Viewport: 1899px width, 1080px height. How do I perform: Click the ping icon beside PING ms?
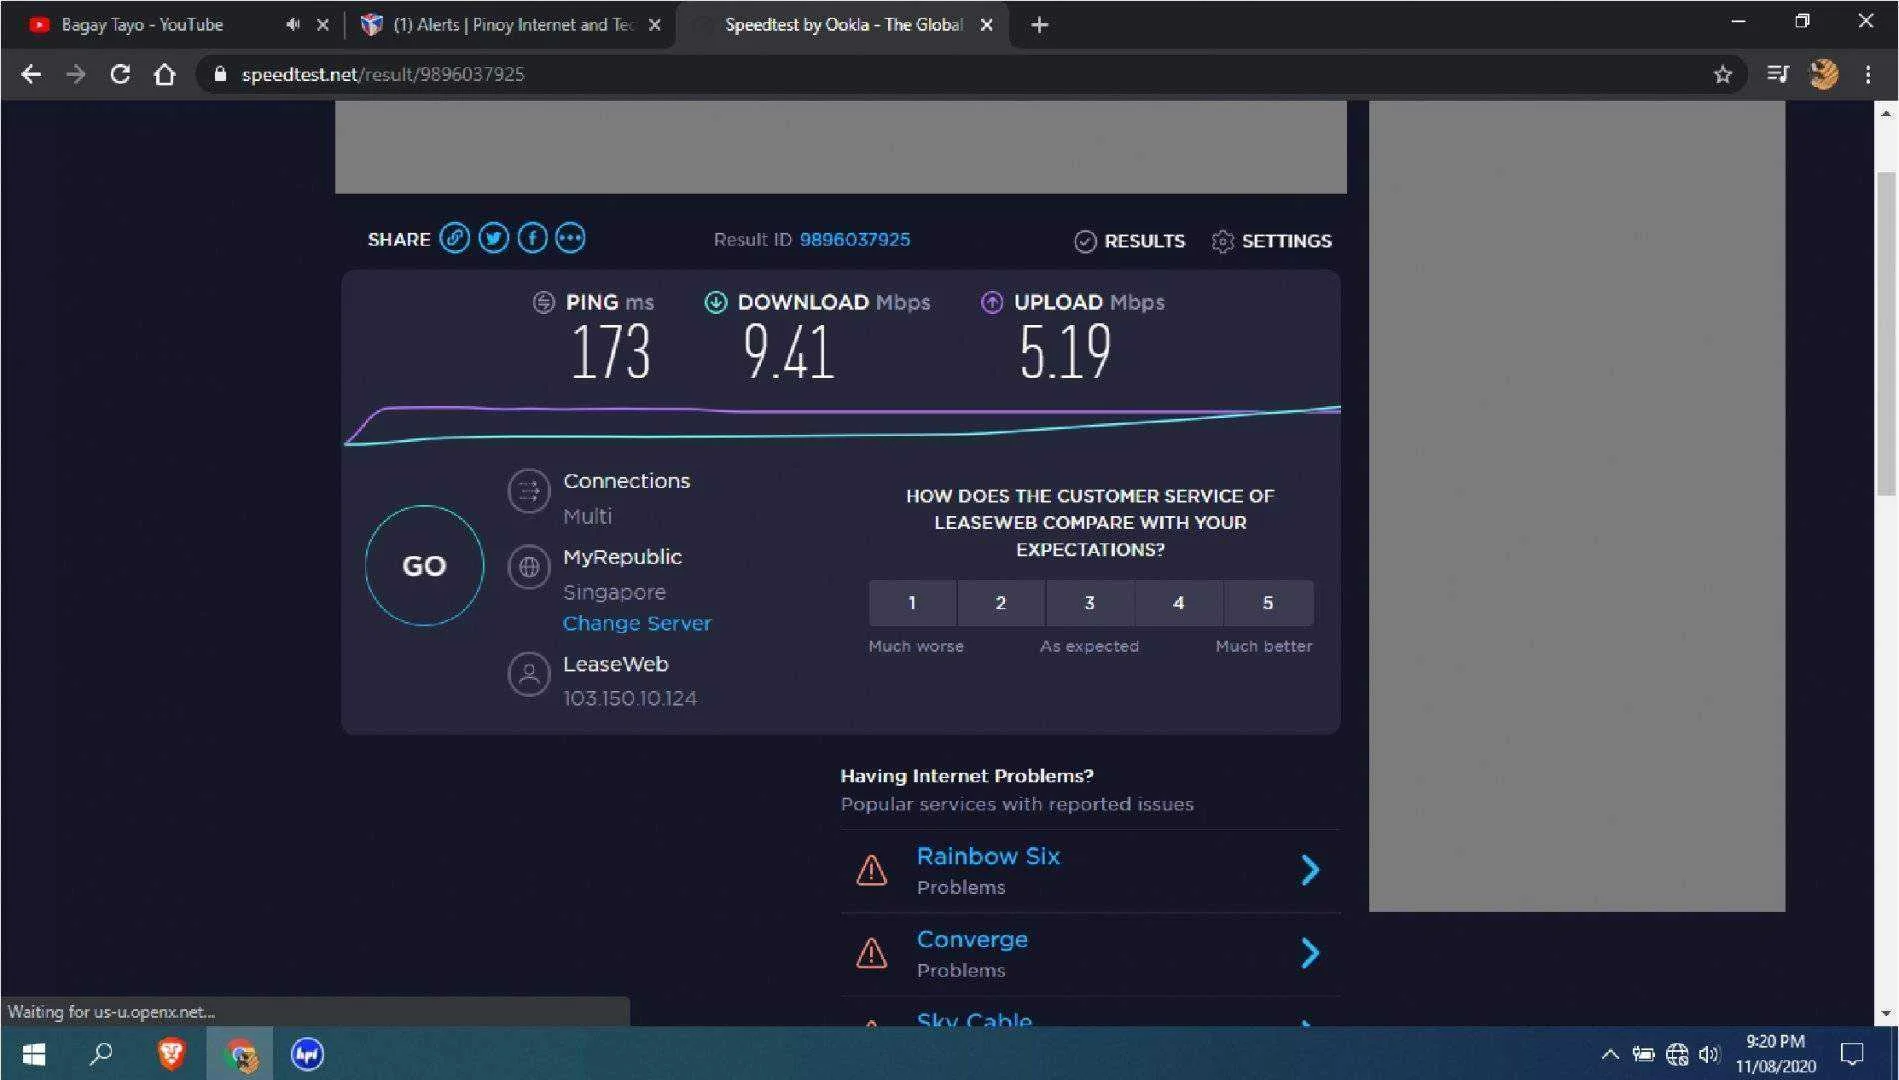tap(543, 302)
